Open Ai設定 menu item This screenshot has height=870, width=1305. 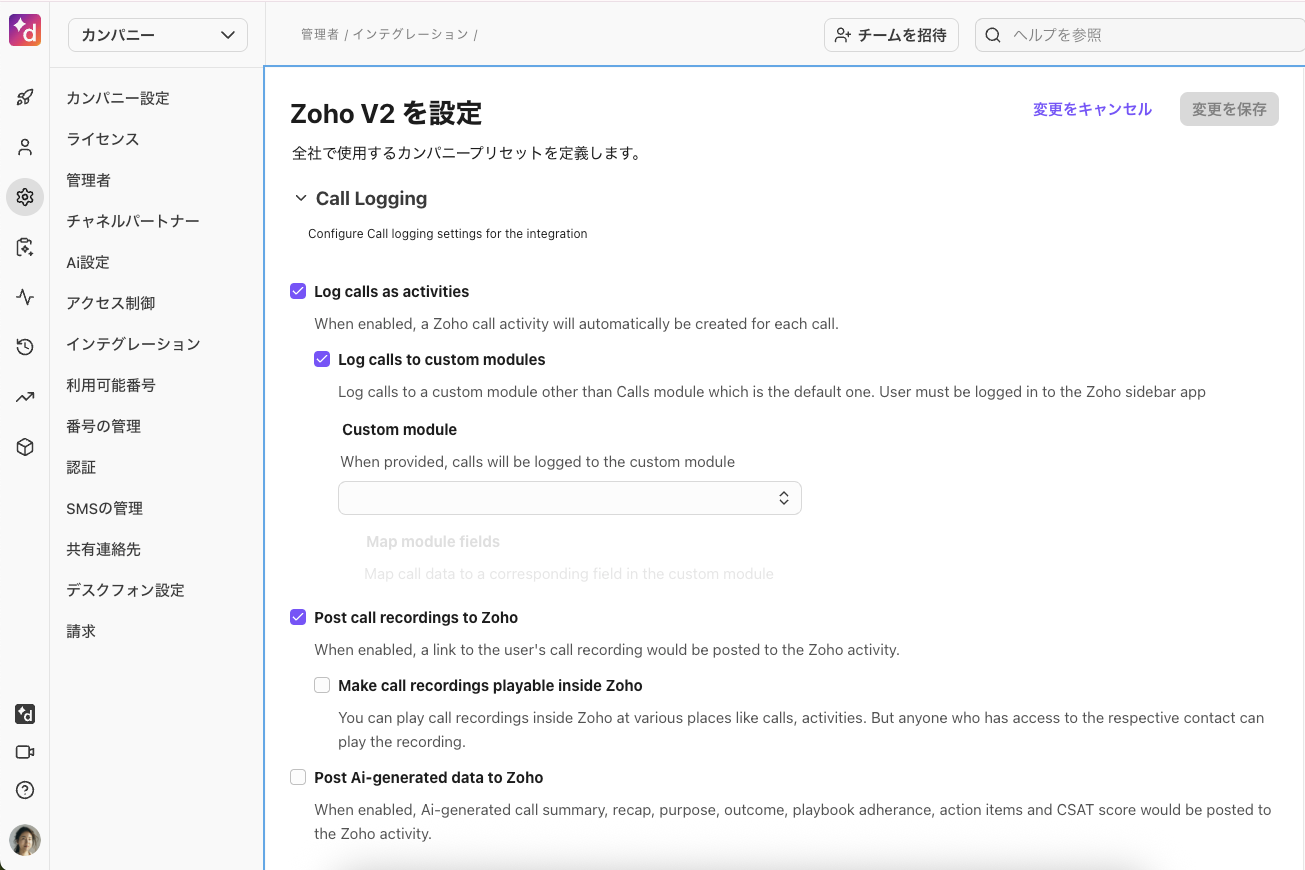[88, 262]
